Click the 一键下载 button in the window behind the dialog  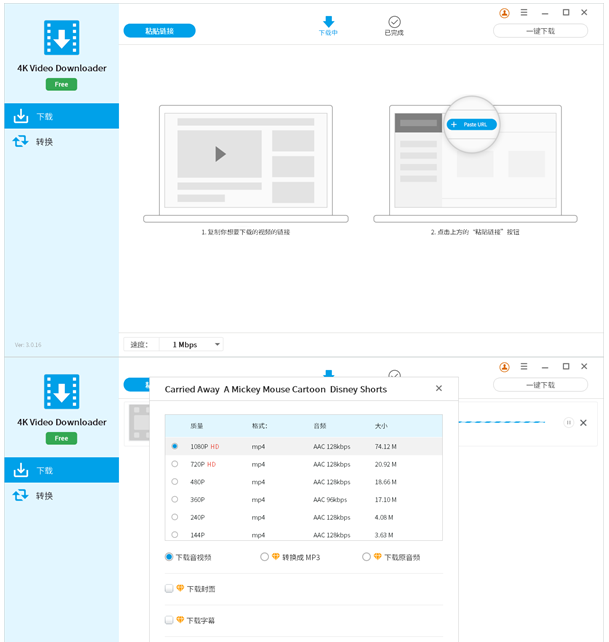[540, 384]
